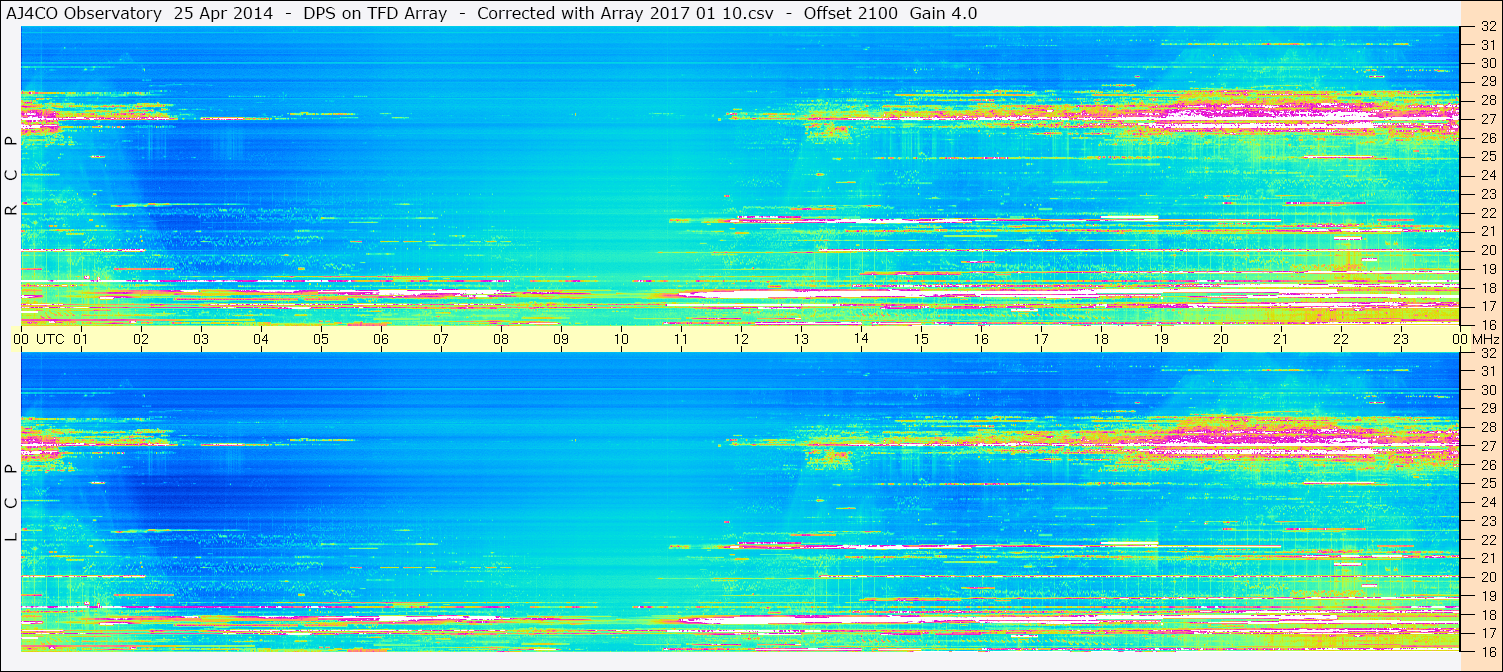Select the 12 hour mark on time axis
1503x672 pixels.
[x=741, y=339]
